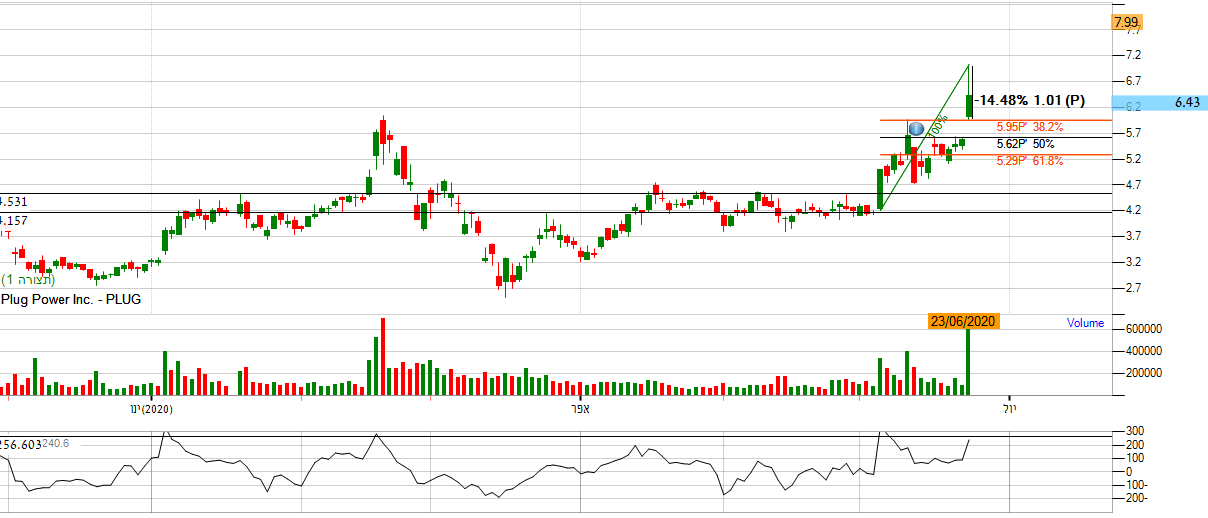Click the אפר month label on time axis

point(580,409)
